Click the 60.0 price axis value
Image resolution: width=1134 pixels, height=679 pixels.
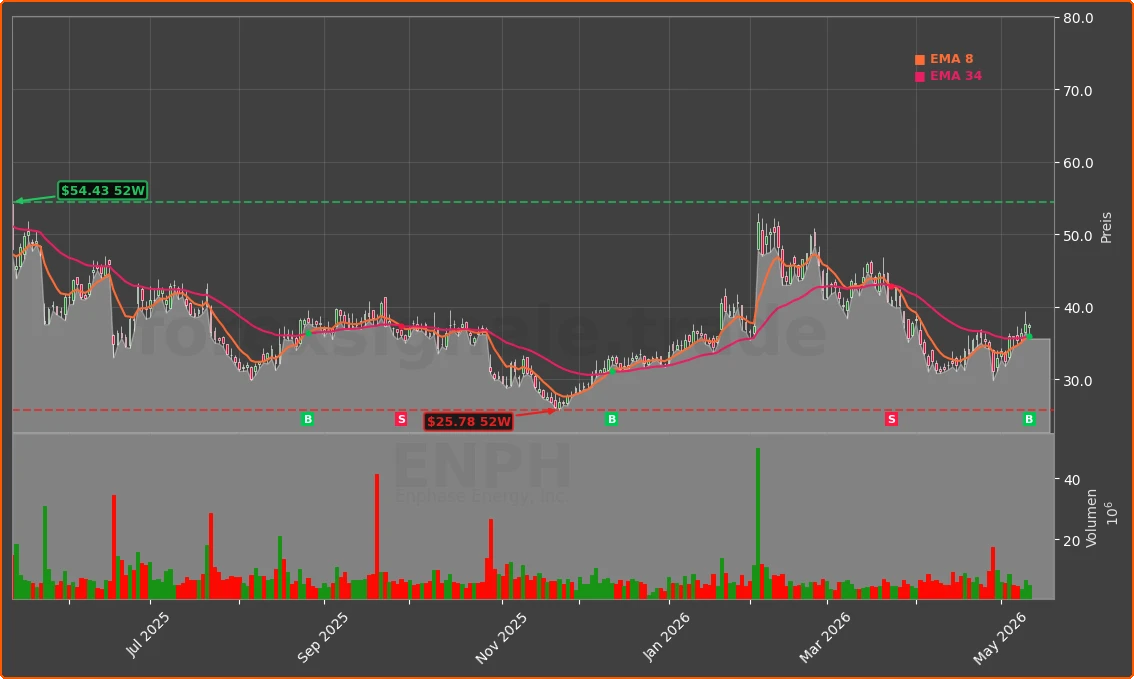click(1078, 163)
